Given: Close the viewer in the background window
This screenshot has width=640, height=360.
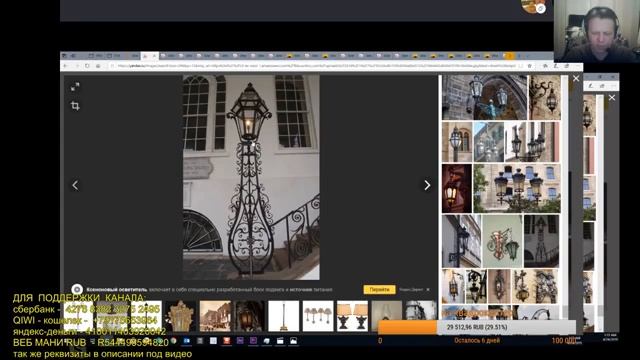Looking at the screenshot, I should (x=612, y=98).
